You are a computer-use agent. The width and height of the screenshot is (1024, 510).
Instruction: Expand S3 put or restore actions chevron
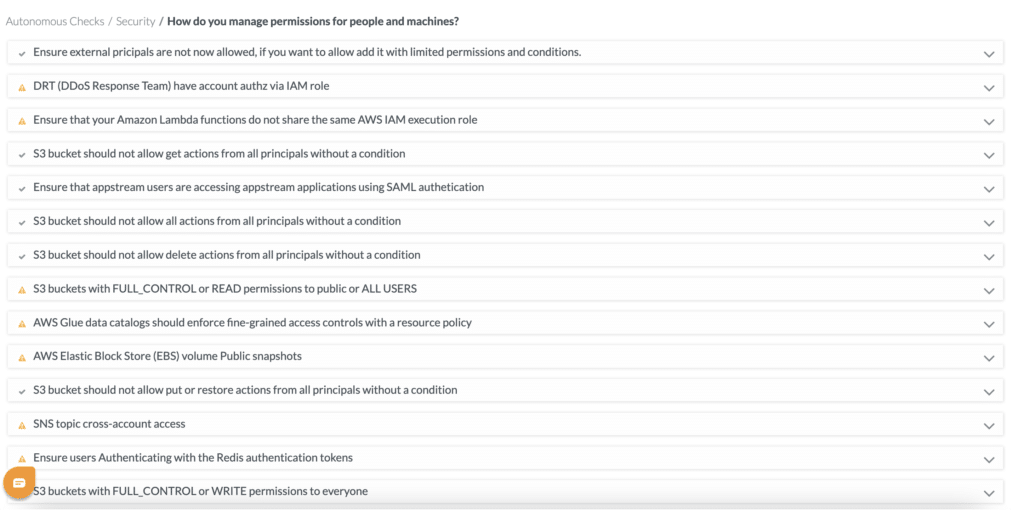click(988, 391)
